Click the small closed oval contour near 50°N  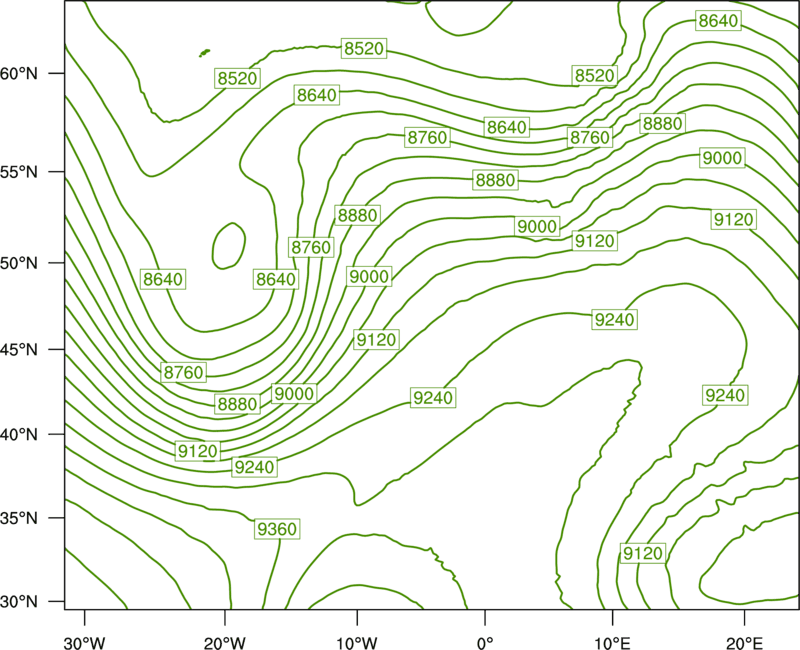pos(229,246)
